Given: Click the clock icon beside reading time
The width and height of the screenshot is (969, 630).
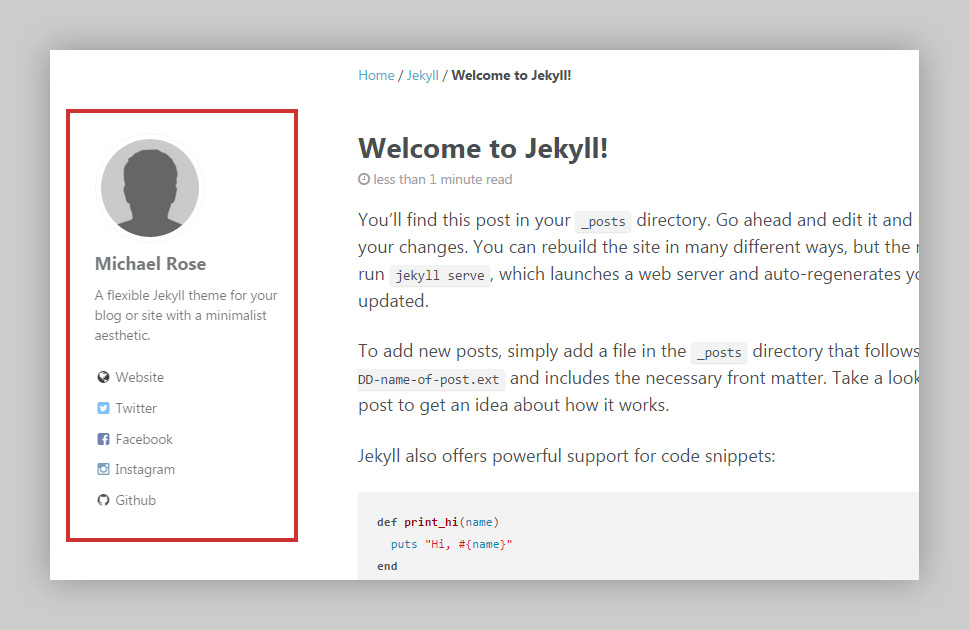Looking at the screenshot, I should pos(363,179).
